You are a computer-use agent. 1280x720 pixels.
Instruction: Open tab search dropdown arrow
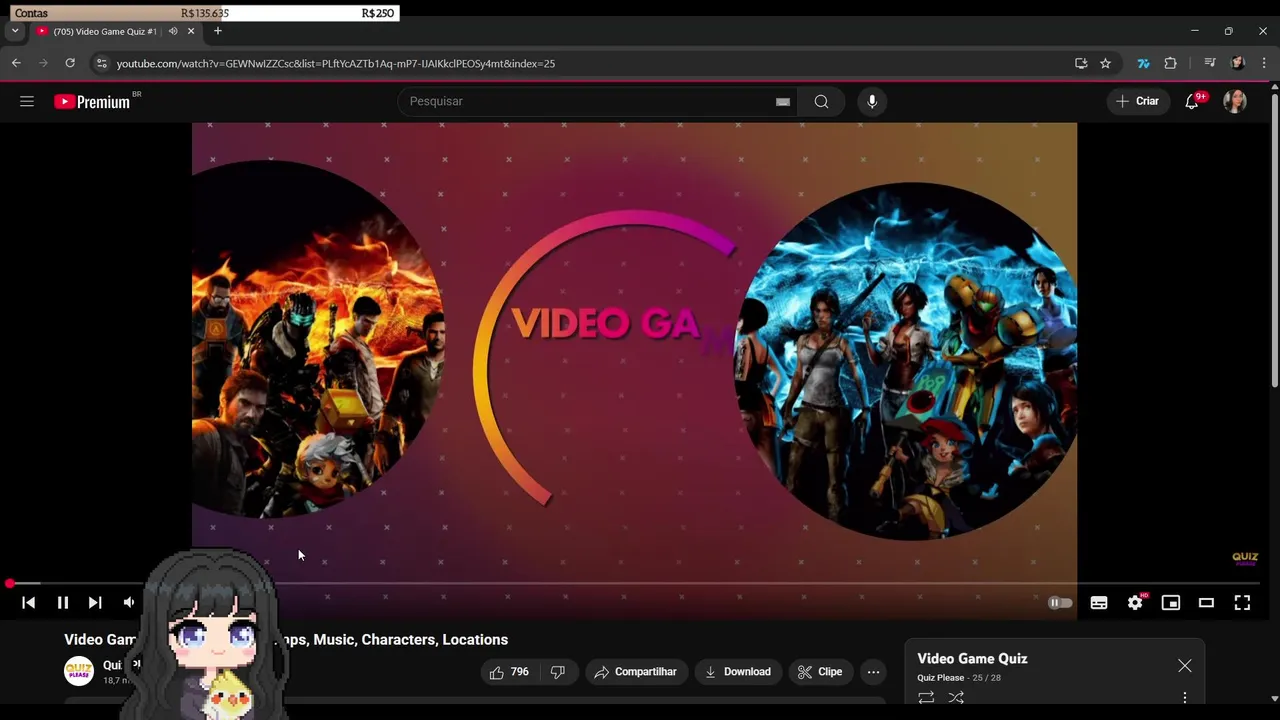click(14, 31)
